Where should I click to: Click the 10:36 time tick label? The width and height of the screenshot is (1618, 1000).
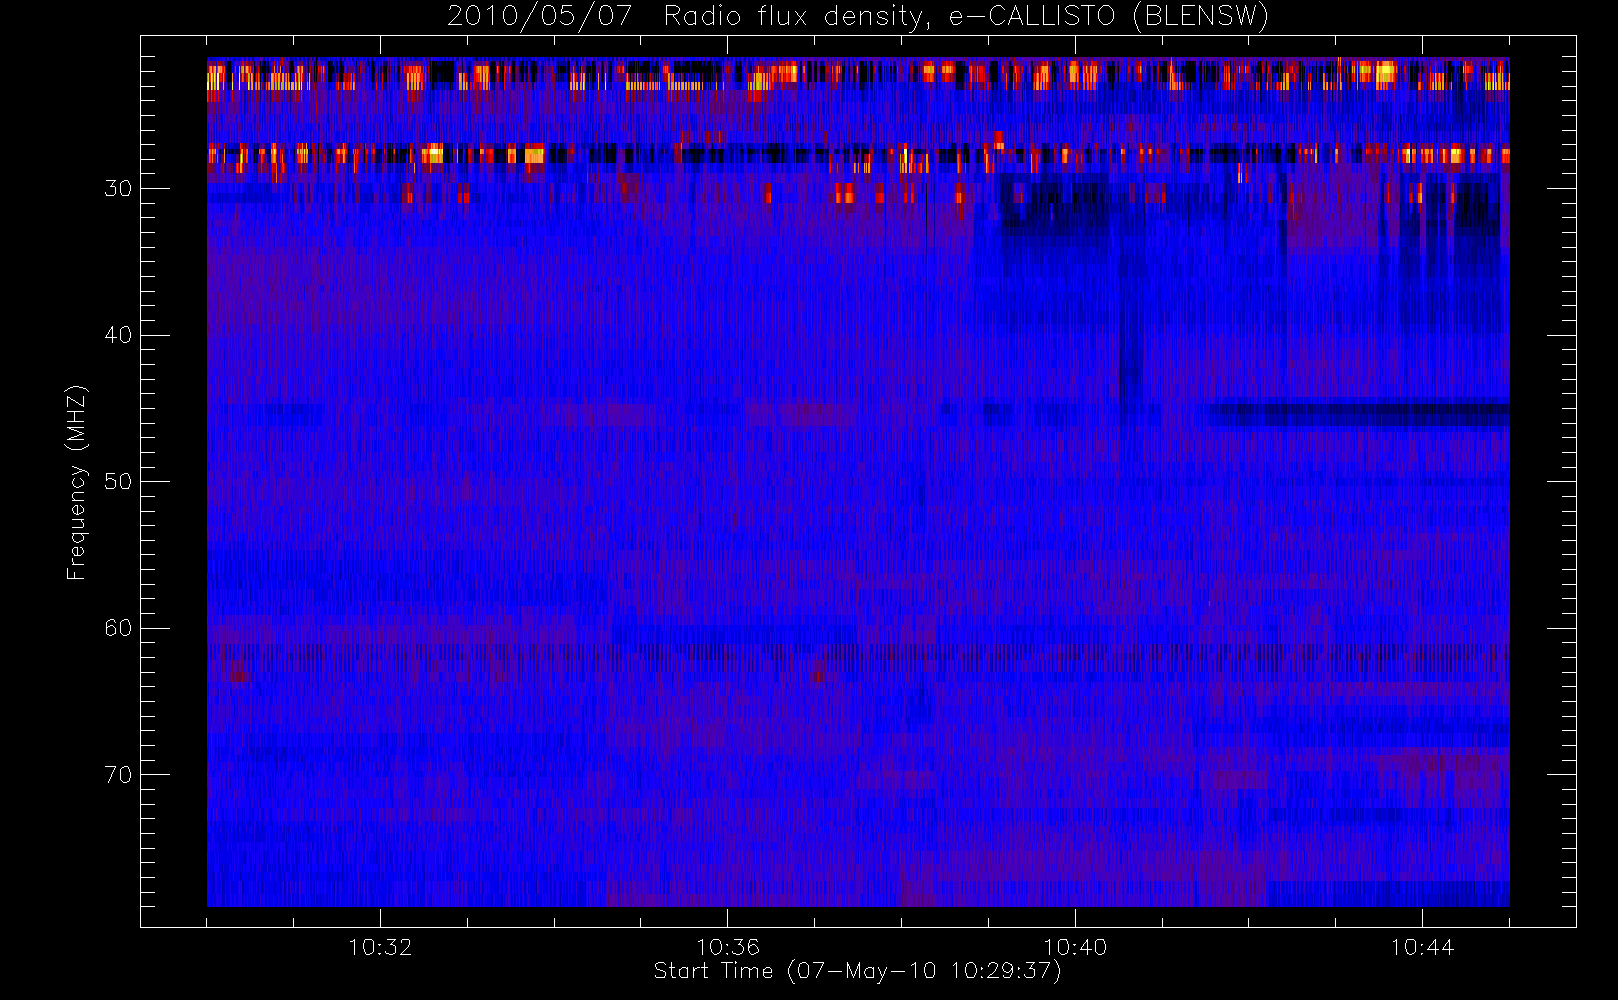click(x=728, y=947)
